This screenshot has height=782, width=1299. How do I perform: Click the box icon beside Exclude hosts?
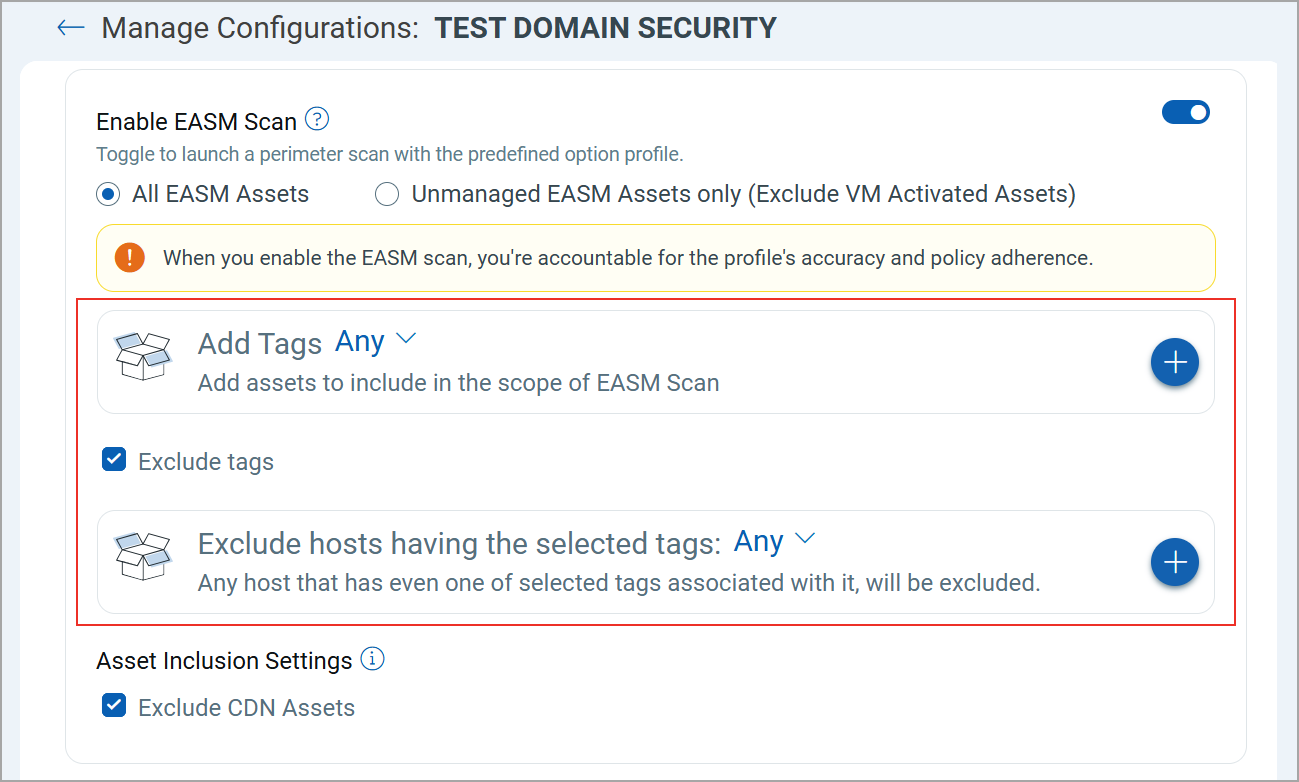click(142, 556)
